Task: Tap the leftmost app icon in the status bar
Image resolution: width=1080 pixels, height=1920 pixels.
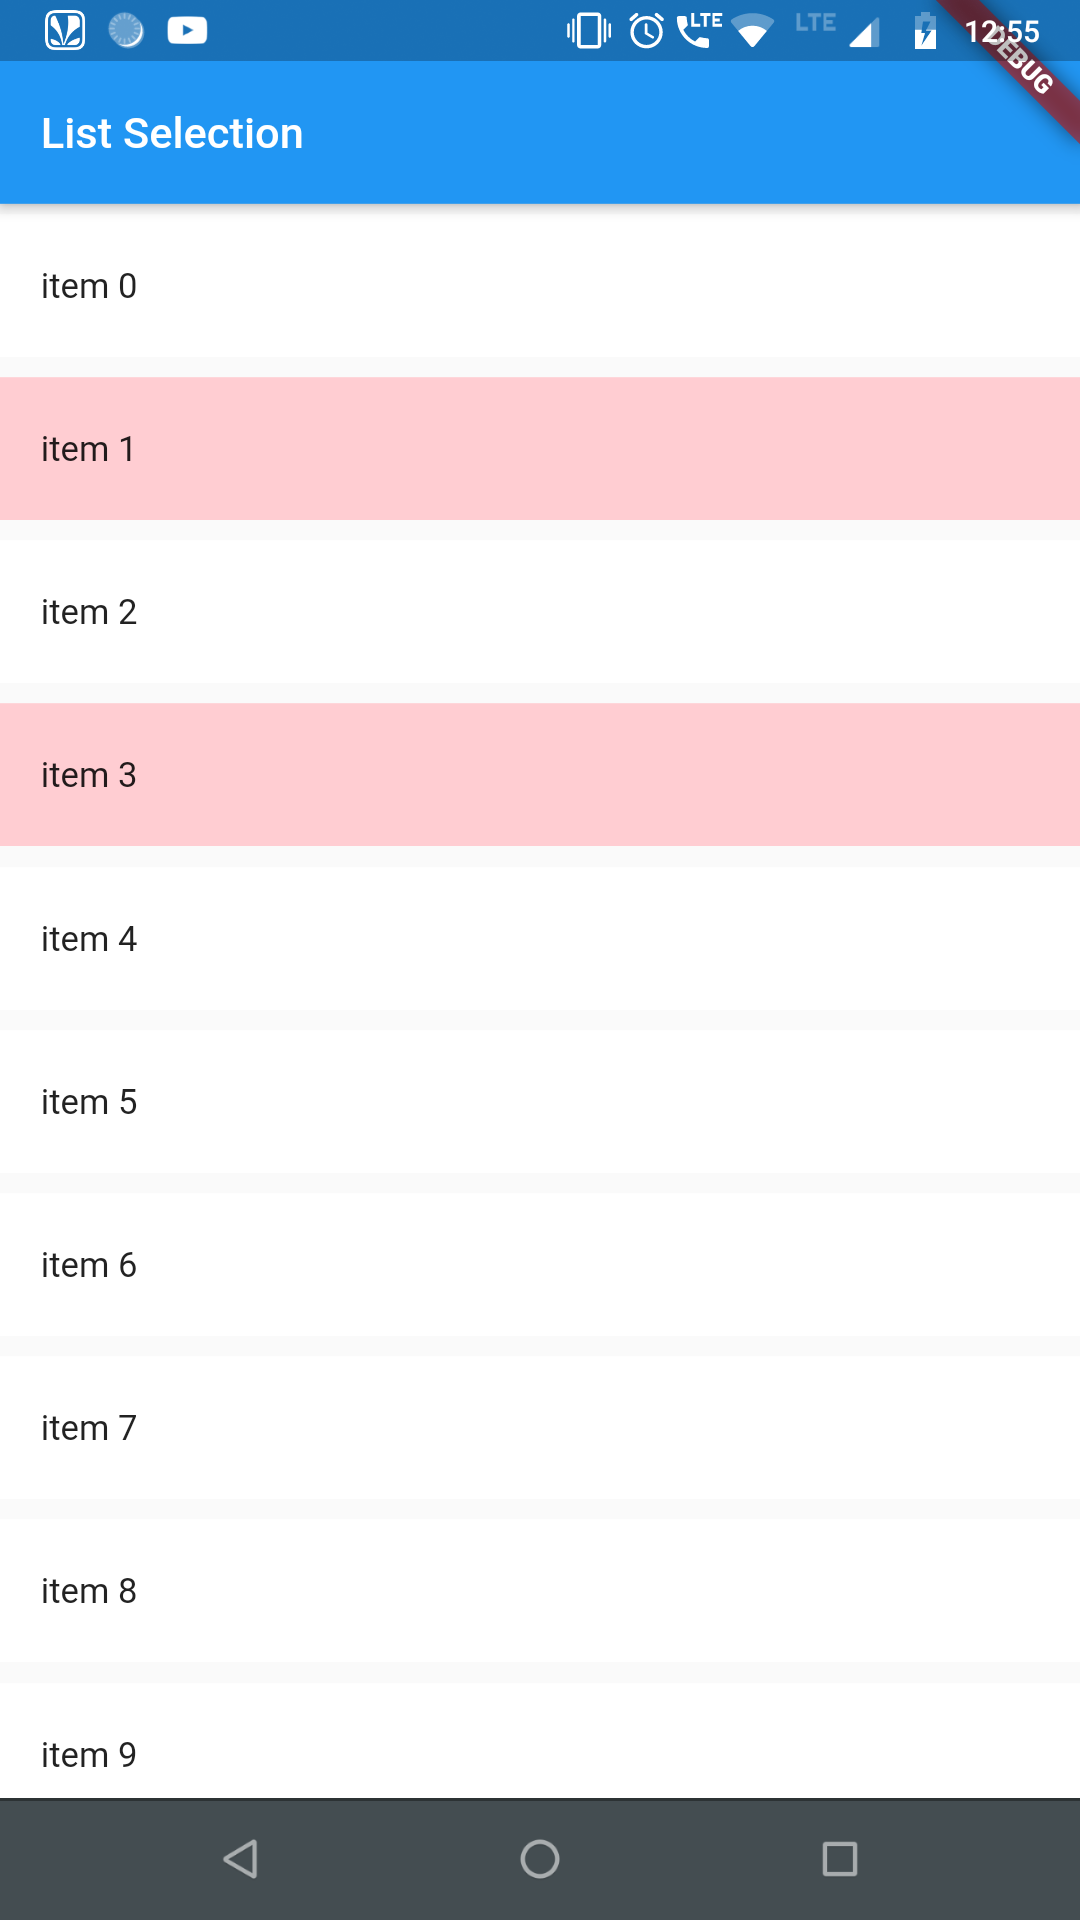Action: point(62,30)
